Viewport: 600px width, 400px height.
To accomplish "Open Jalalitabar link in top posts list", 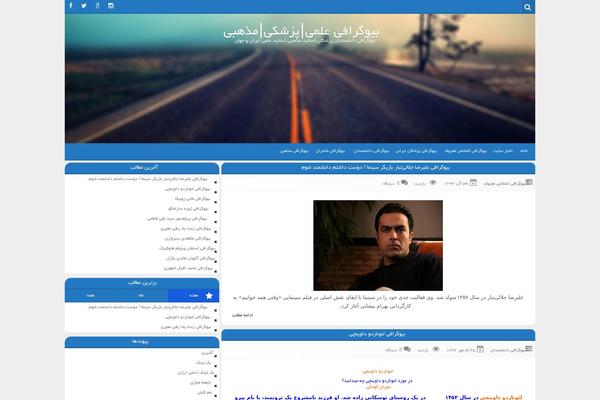I will pos(148,307).
